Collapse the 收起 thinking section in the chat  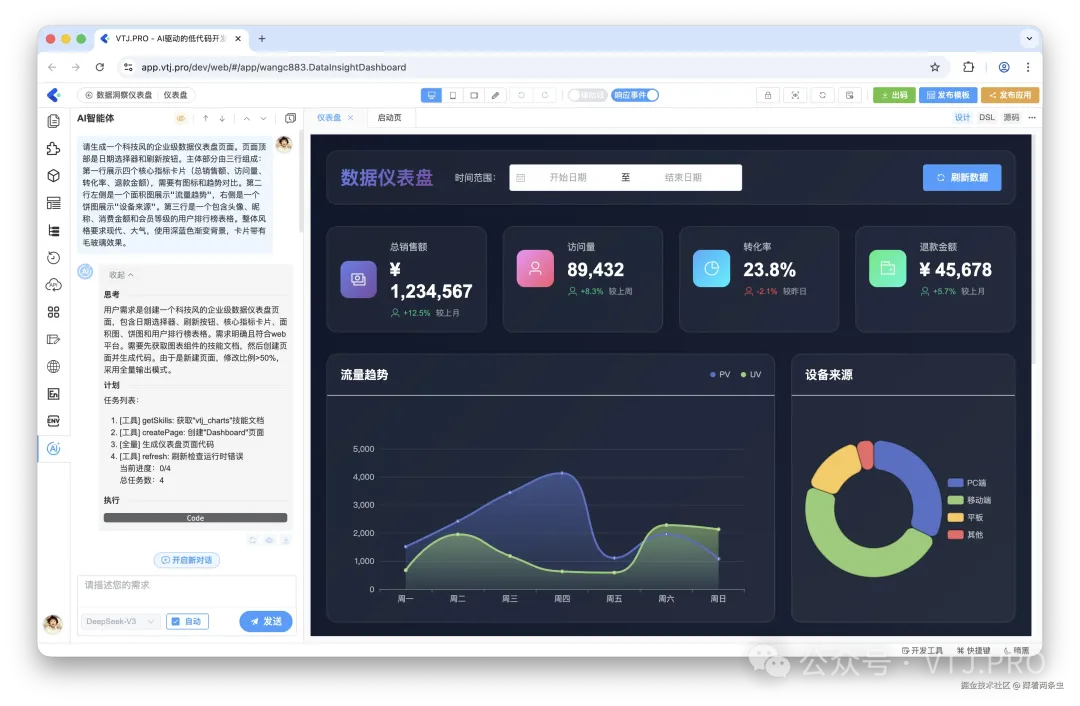coord(117,273)
